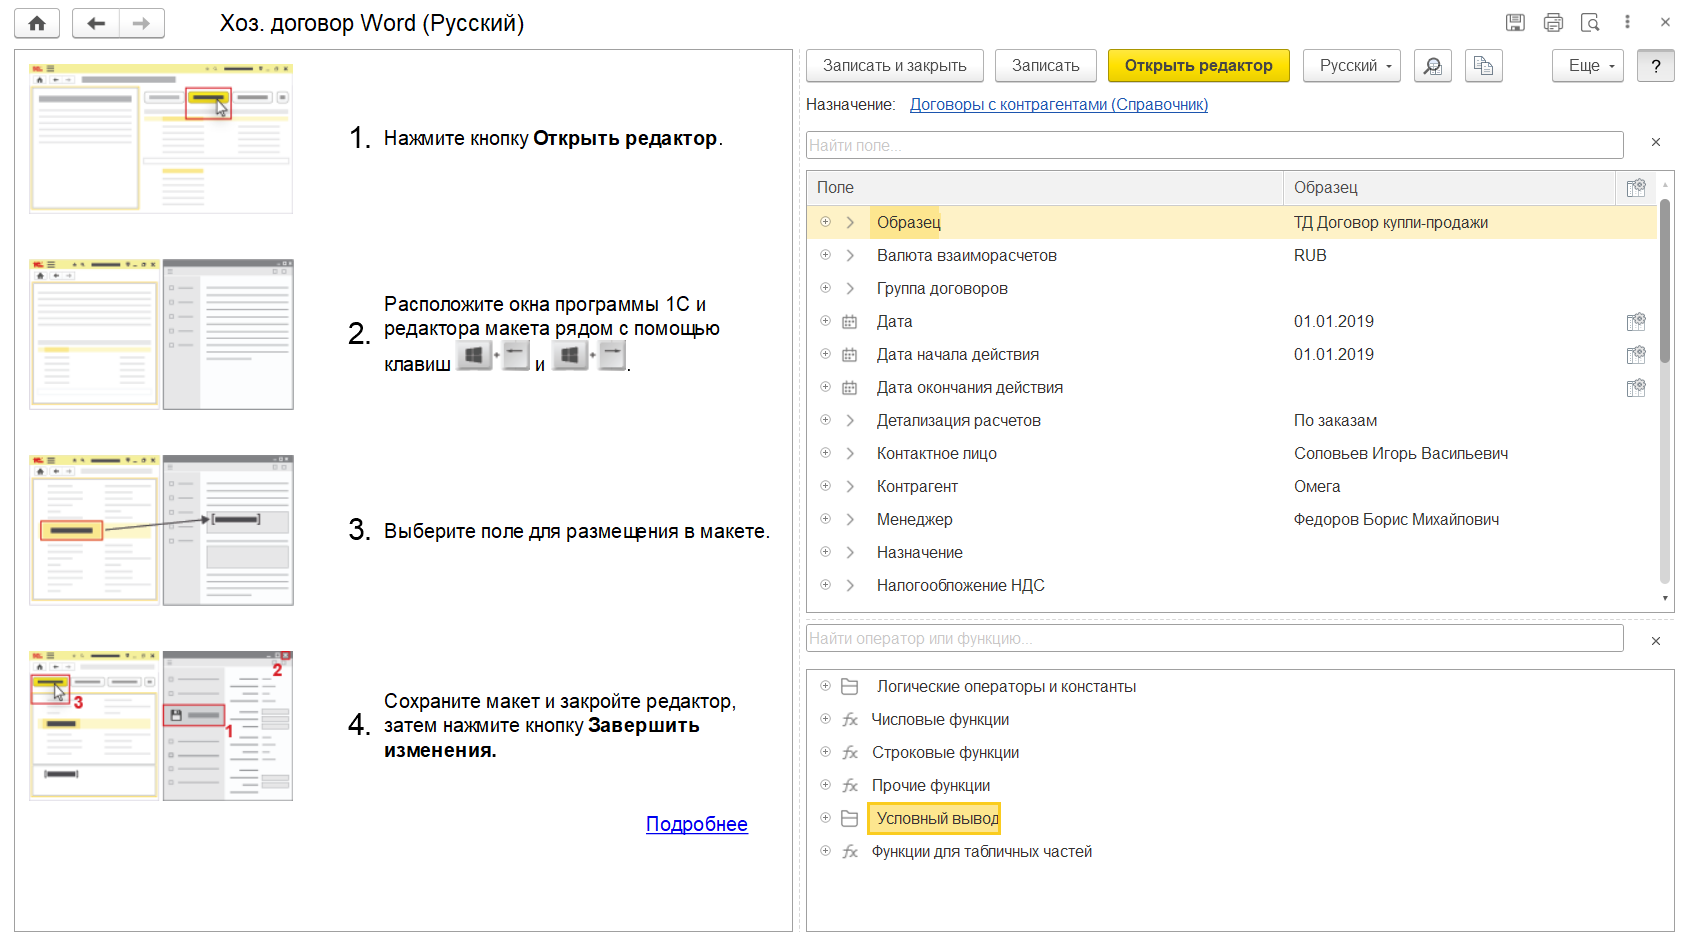1697x940 pixels.
Task: Clear the operator or function search box
Action: pos(1656,641)
